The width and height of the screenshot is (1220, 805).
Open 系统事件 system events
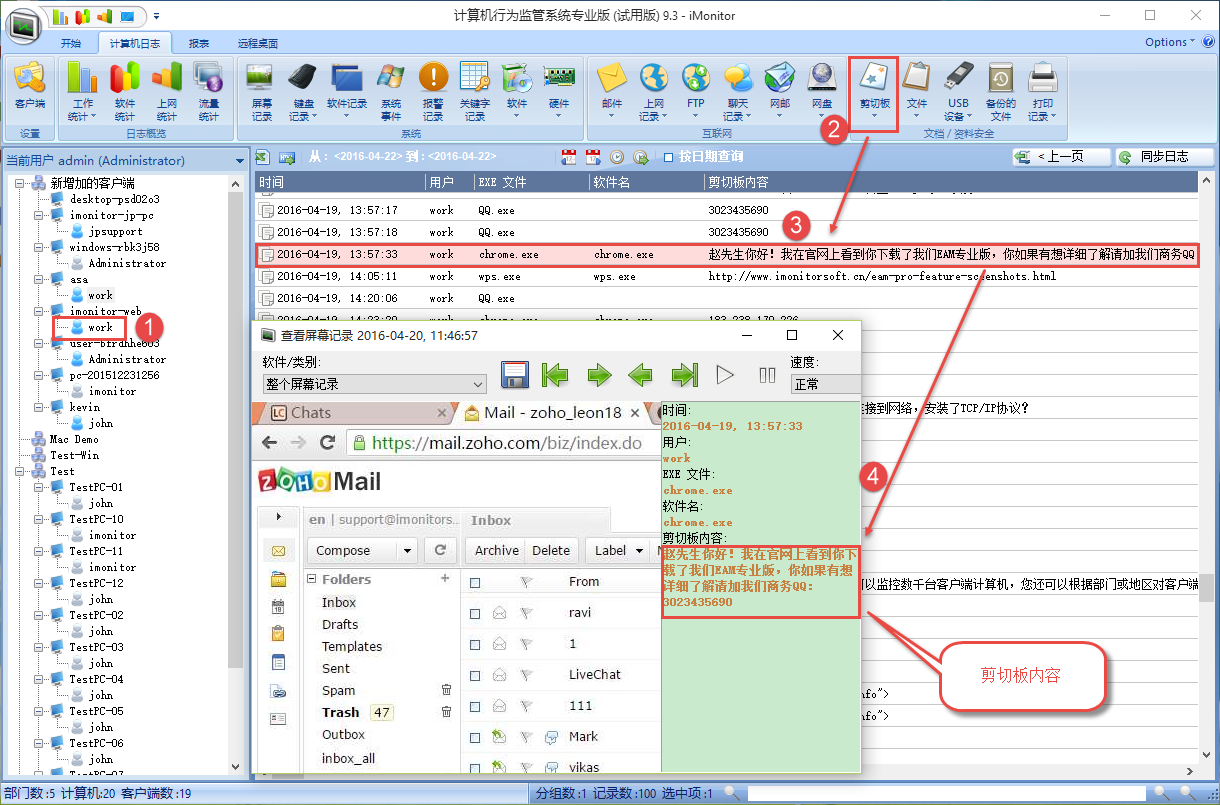[x=391, y=91]
